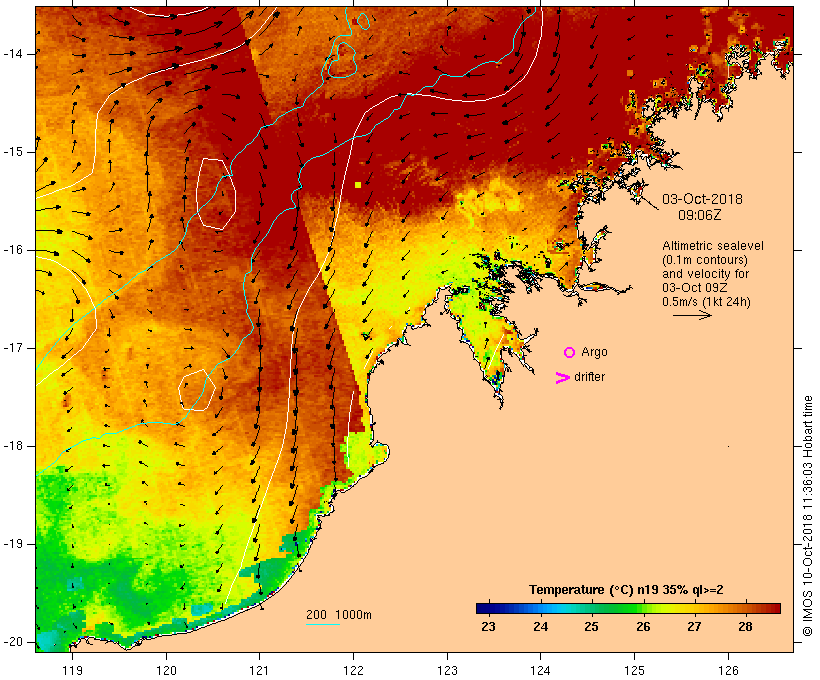The image size is (820, 680).
Task: Click the magenta Argo circle legend symbol
Action: [x=570, y=353]
